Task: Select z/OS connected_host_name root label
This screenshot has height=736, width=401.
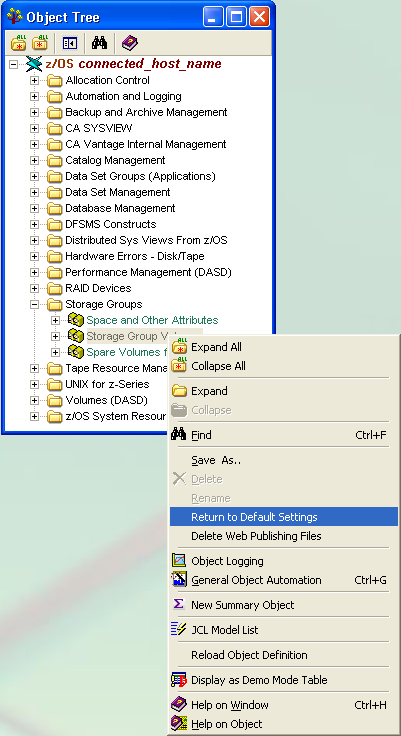Action: point(133,64)
